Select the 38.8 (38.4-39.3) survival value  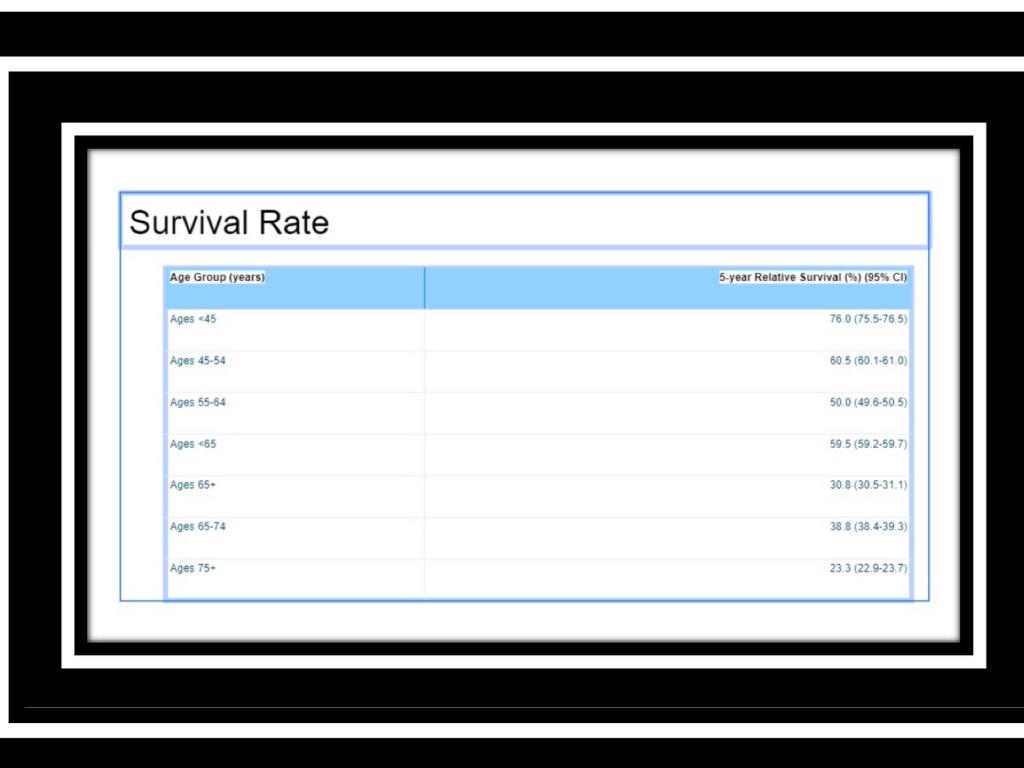(868, 527)
